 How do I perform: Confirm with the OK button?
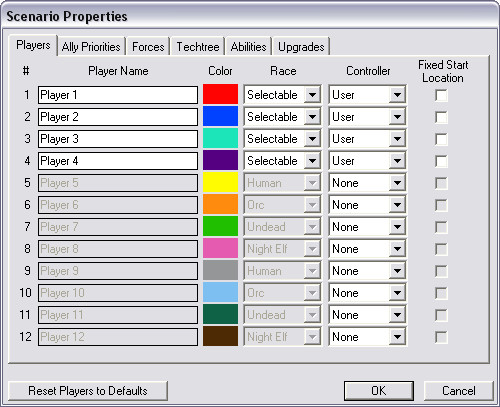click(379, 391)
